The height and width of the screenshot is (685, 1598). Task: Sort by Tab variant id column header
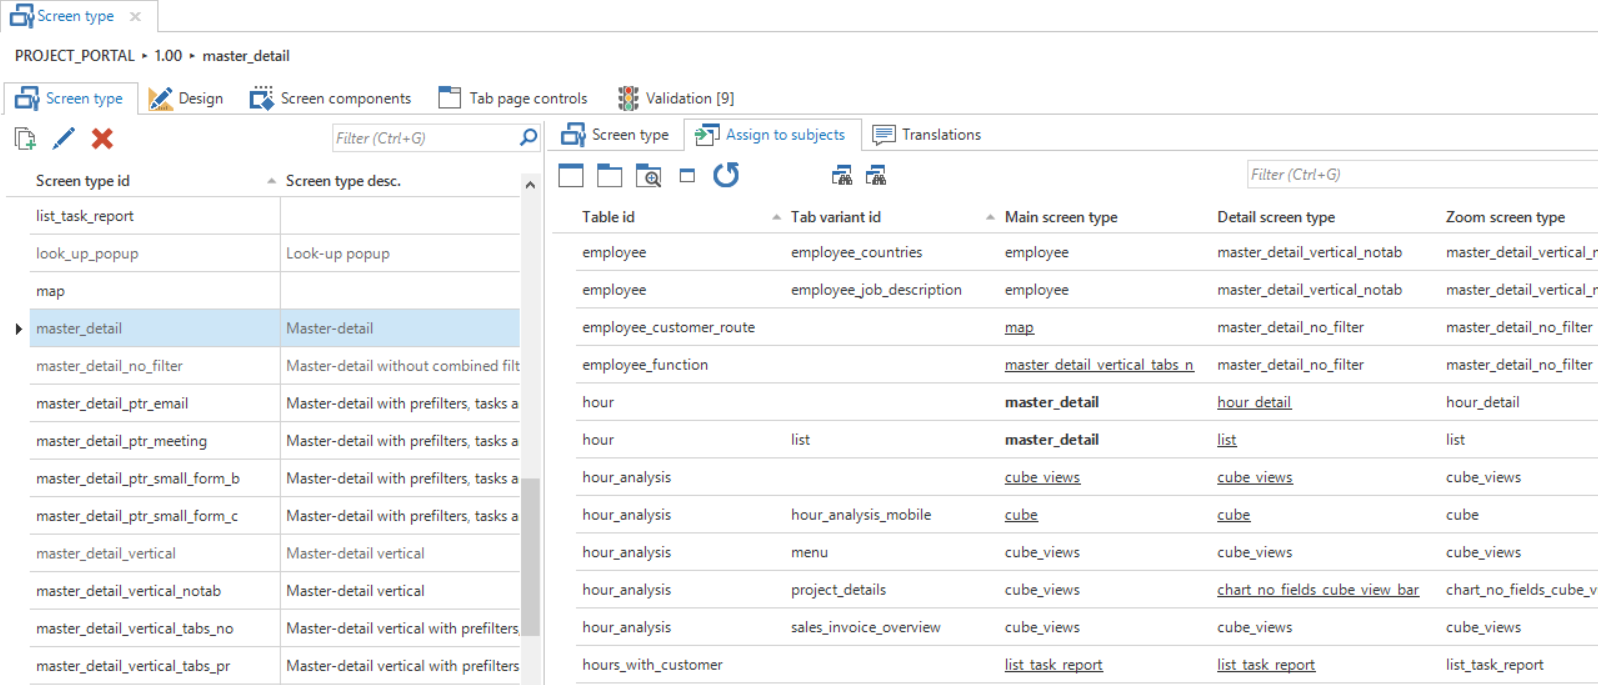[x=835, y=217]
